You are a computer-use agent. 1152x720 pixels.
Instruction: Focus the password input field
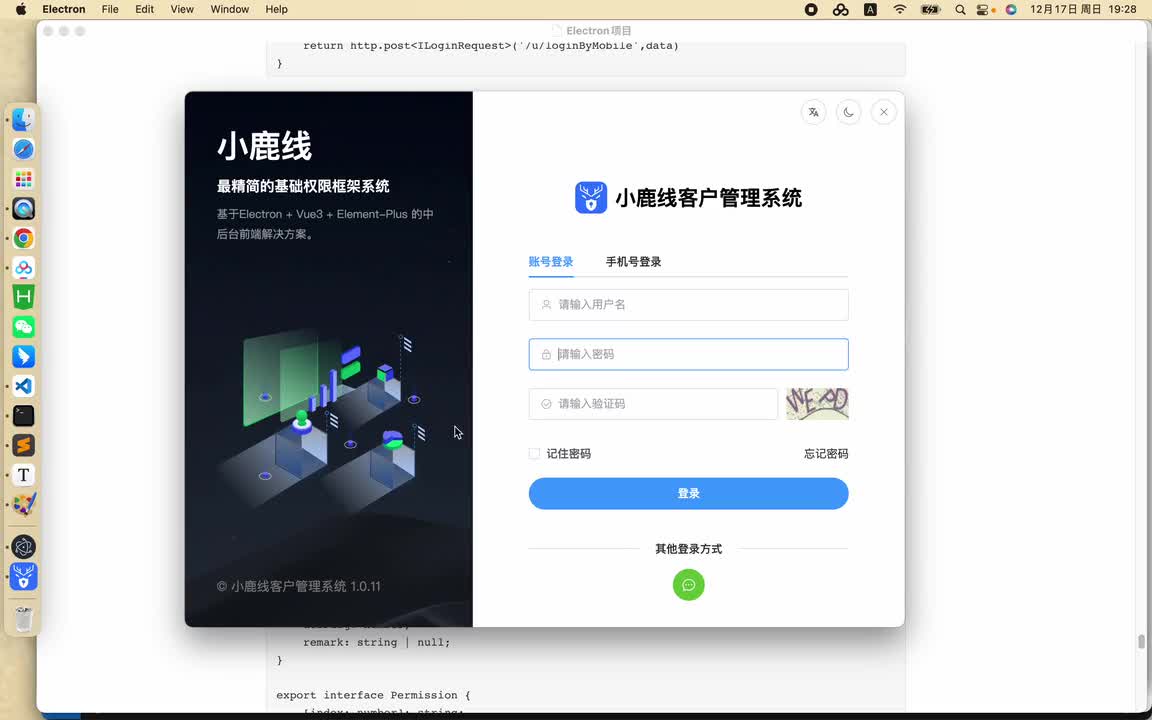click(688, 354)
